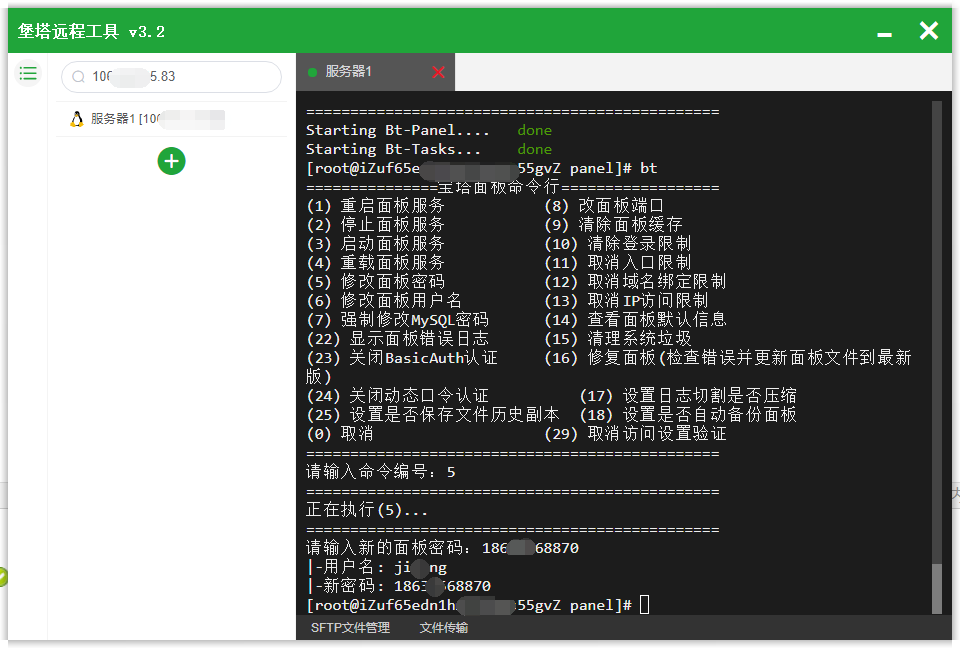960x648 pixels.
Task: Close the 堡塔远程工具 window
Action: [929, 31]
